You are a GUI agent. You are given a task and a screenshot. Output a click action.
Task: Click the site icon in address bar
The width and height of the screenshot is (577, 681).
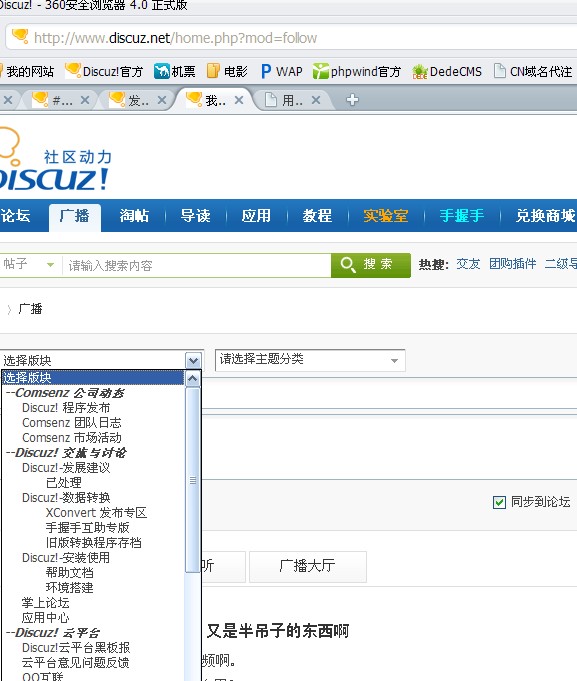[20, 36]
